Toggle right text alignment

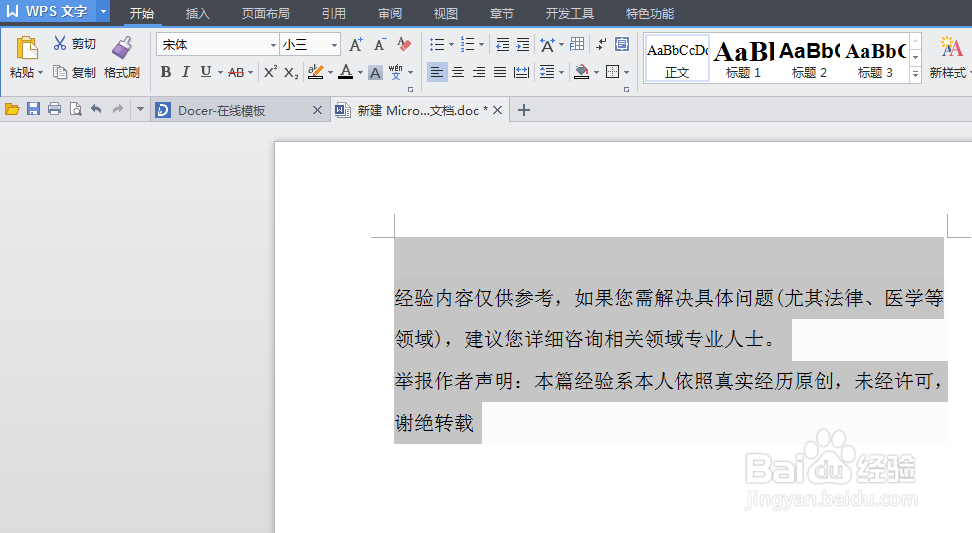coord(479,73)
